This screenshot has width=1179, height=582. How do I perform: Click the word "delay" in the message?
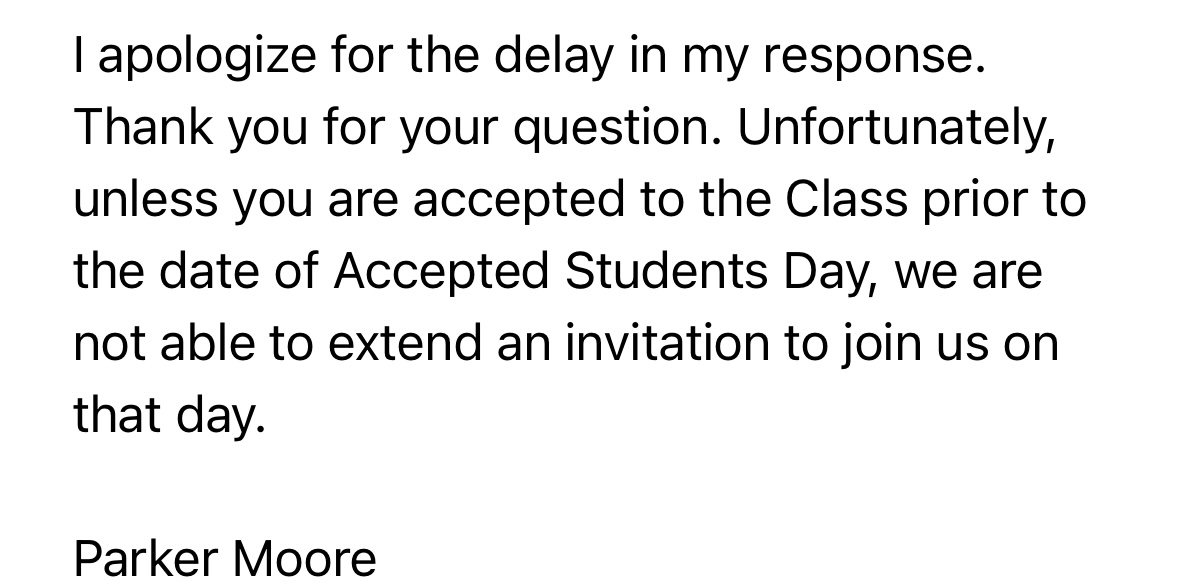tap(553, 57)
